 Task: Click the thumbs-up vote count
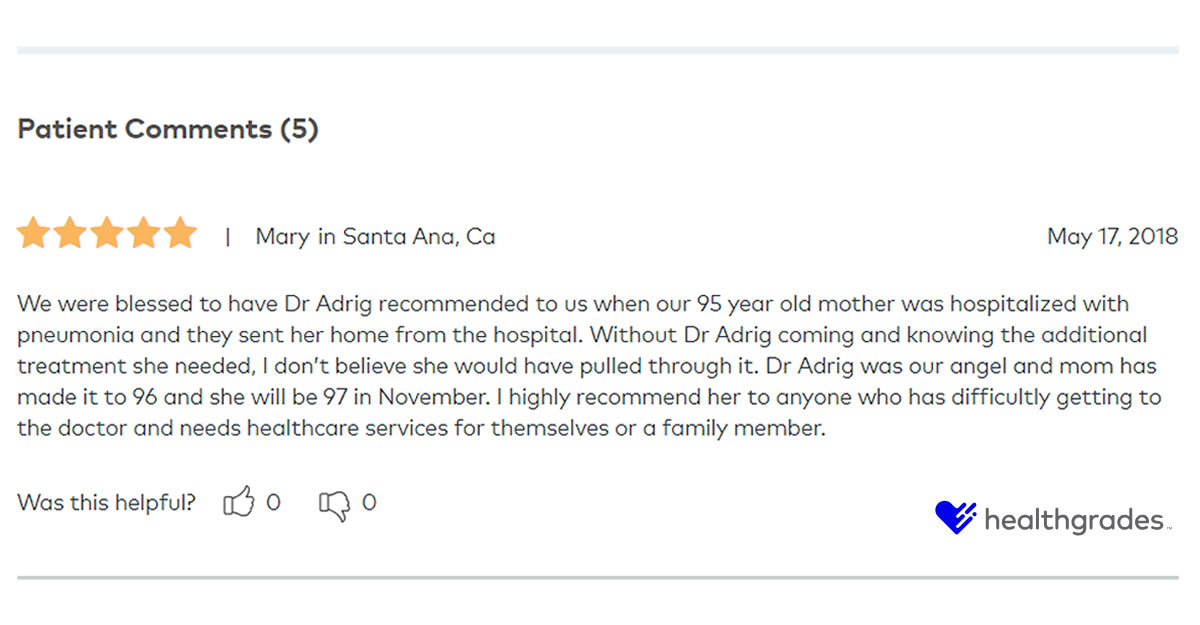pos(273,502)
